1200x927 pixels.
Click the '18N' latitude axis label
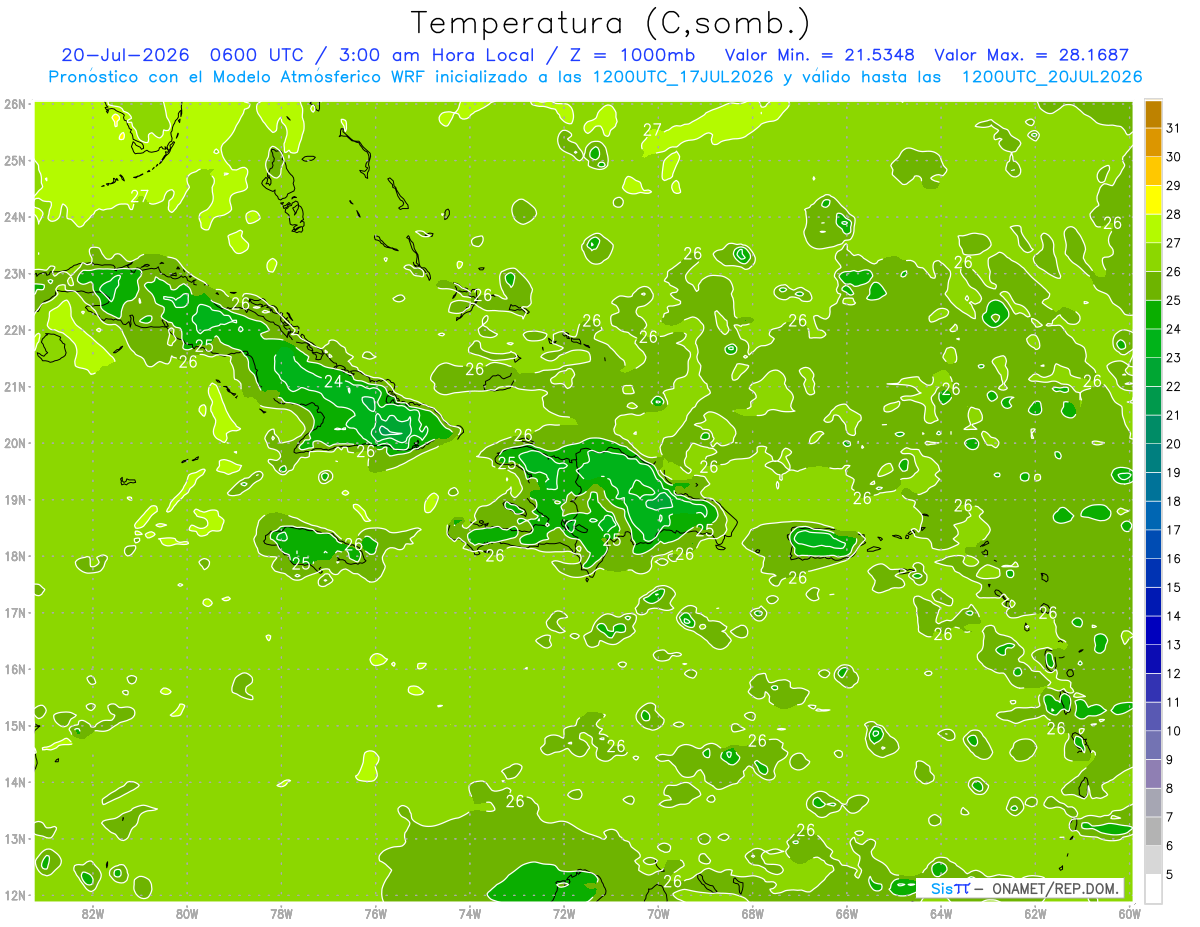16,556
